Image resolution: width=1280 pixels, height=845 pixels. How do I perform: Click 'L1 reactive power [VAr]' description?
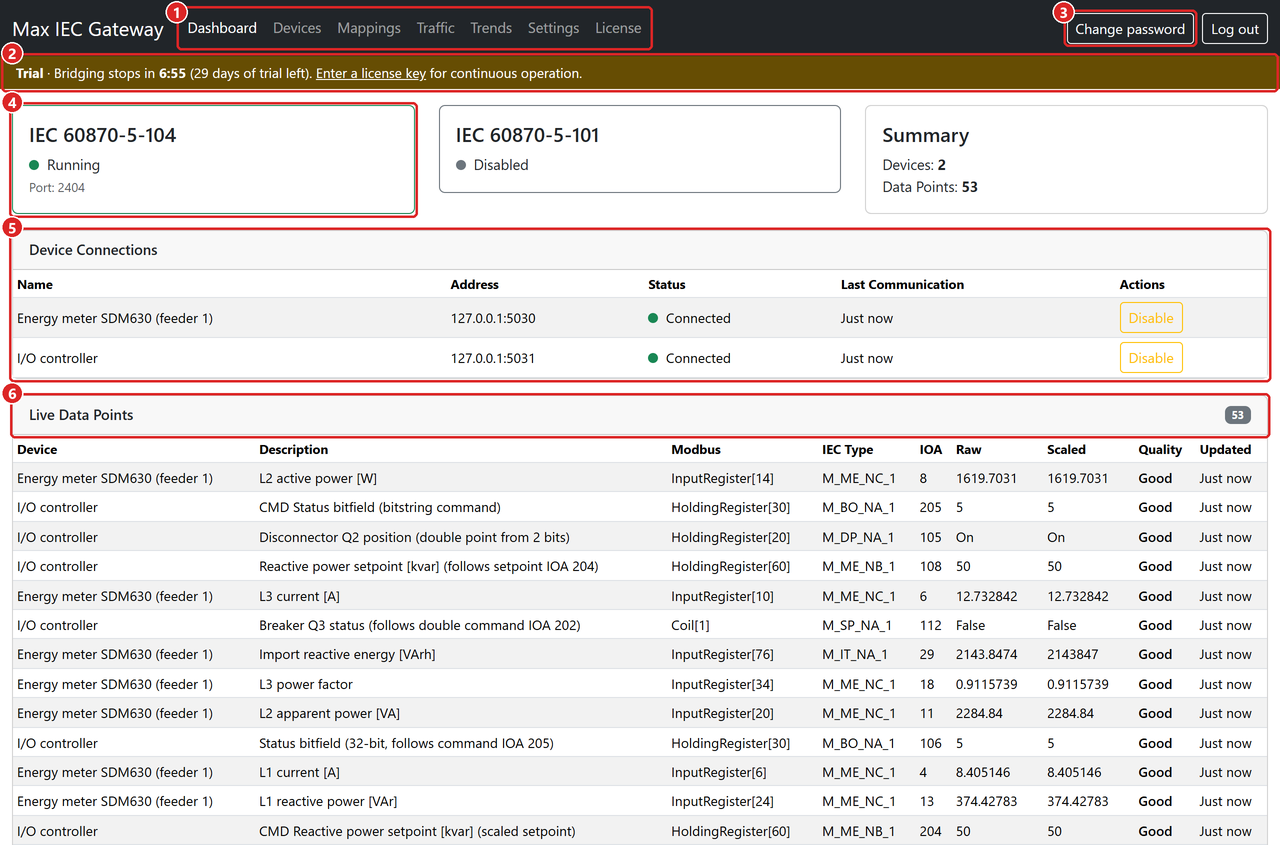pos(330,801)
